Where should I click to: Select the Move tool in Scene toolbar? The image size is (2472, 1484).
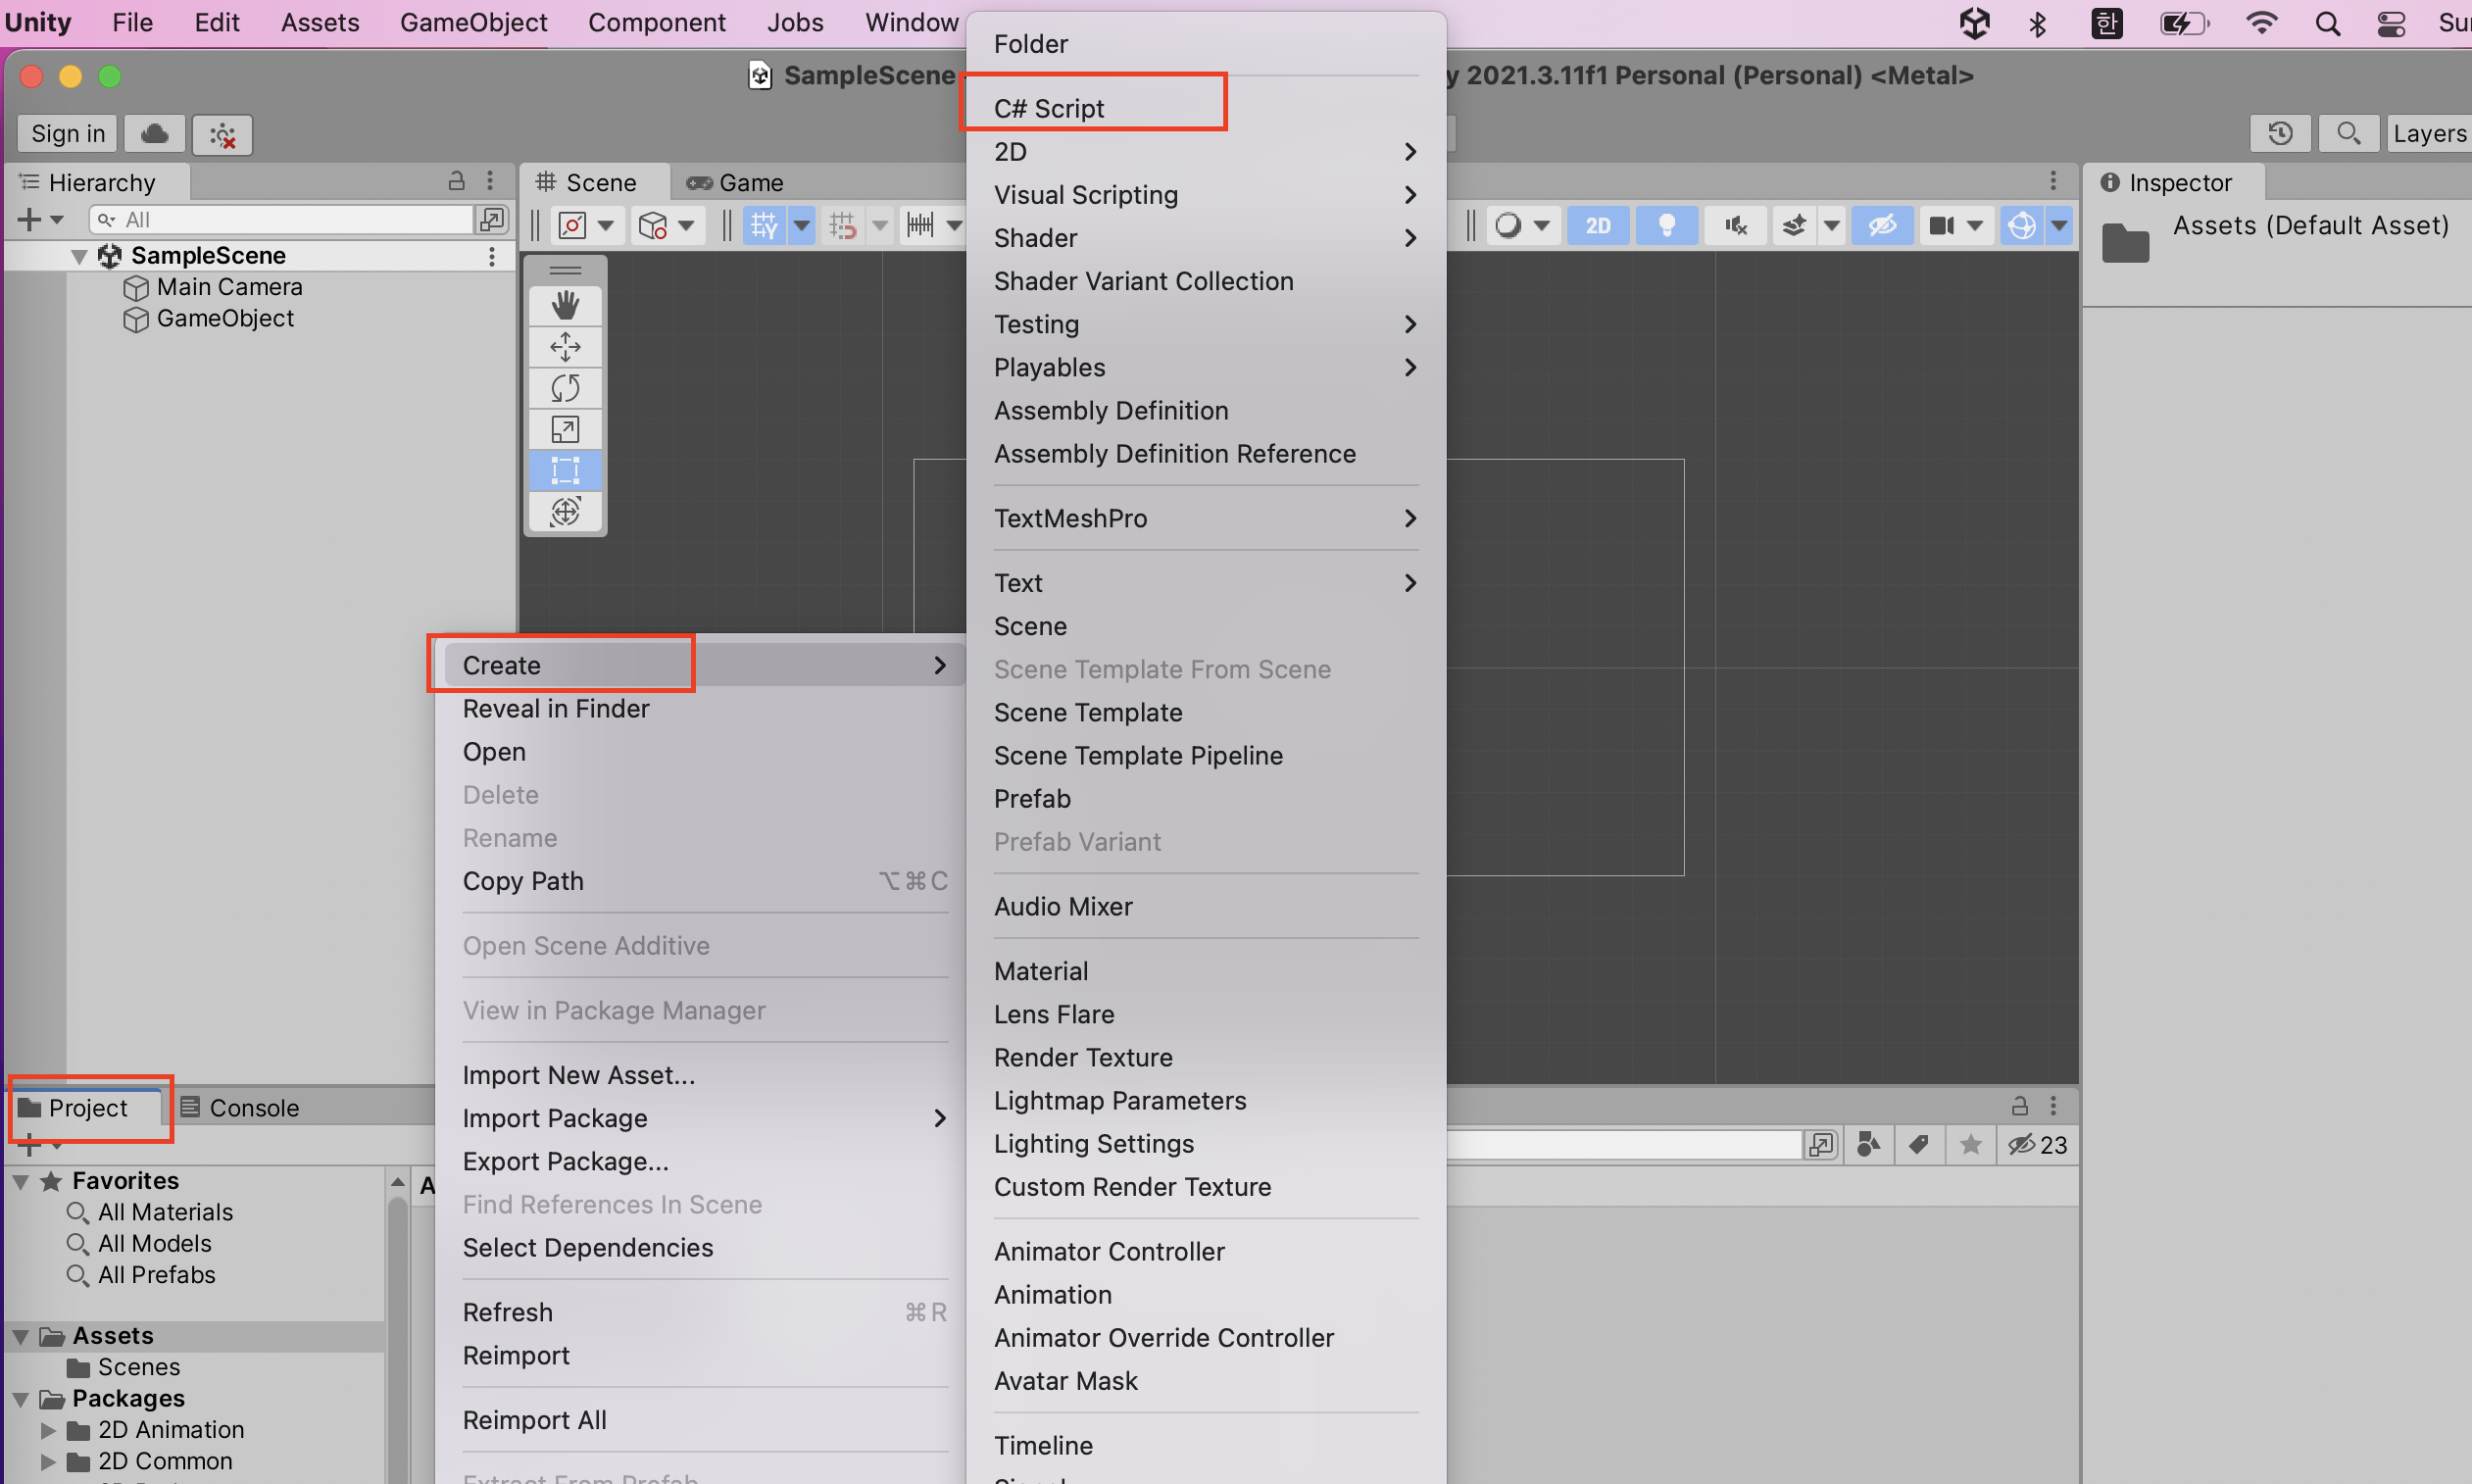(565, 347)
